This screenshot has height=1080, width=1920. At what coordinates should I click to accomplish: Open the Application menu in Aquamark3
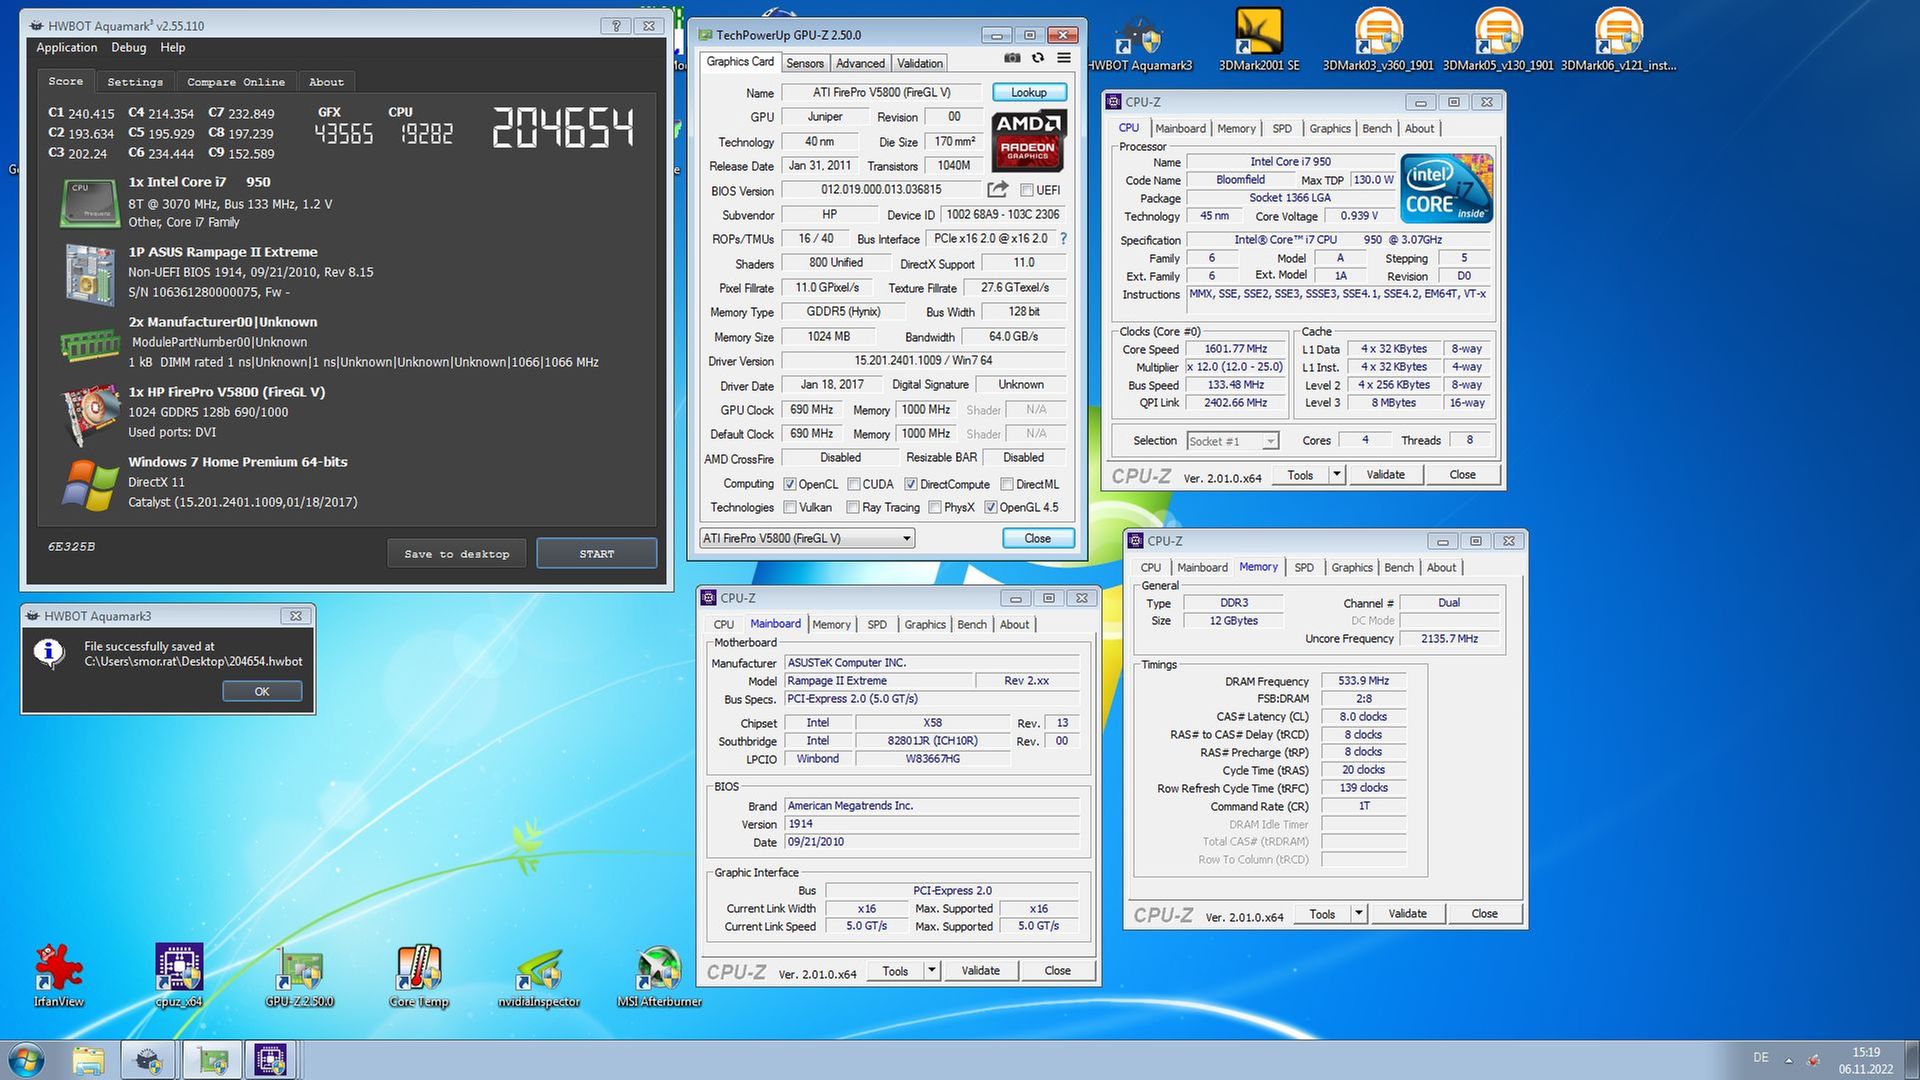[x=67, y=47]
